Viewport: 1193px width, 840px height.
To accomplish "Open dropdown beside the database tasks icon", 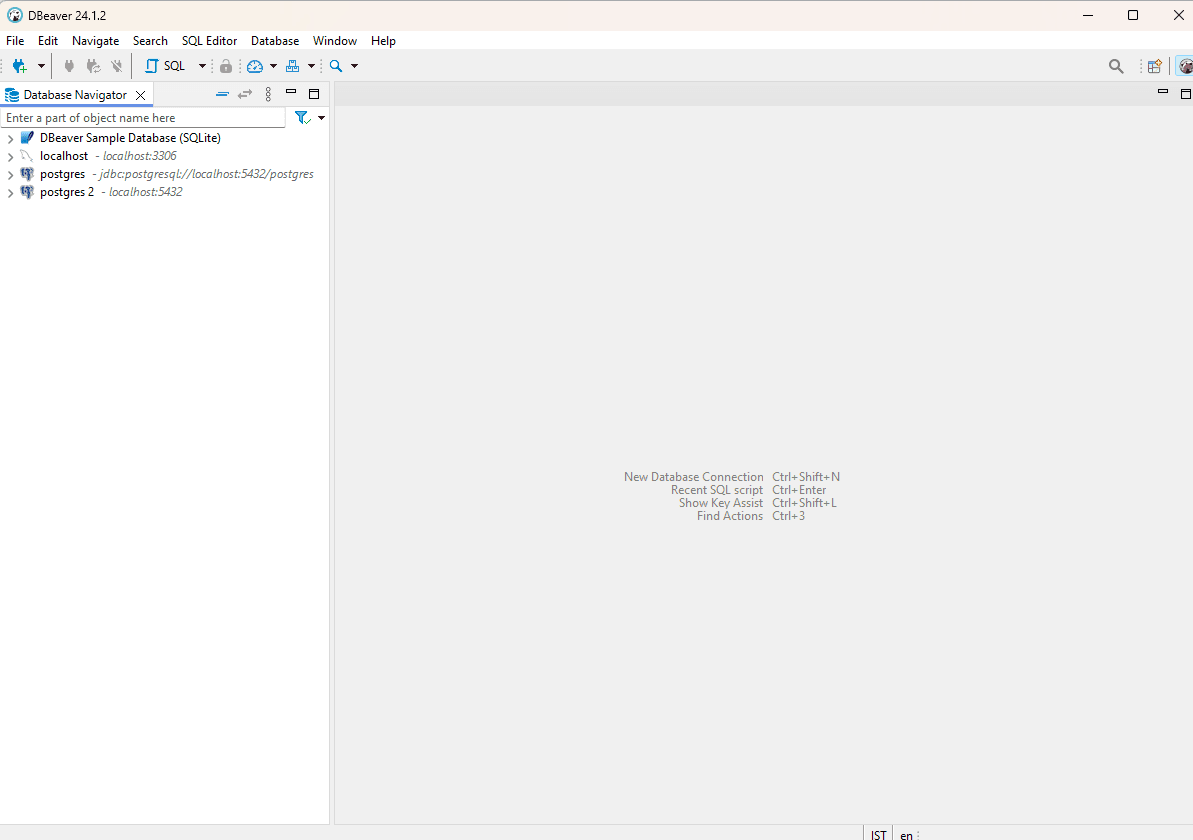I will click(311, 66).
